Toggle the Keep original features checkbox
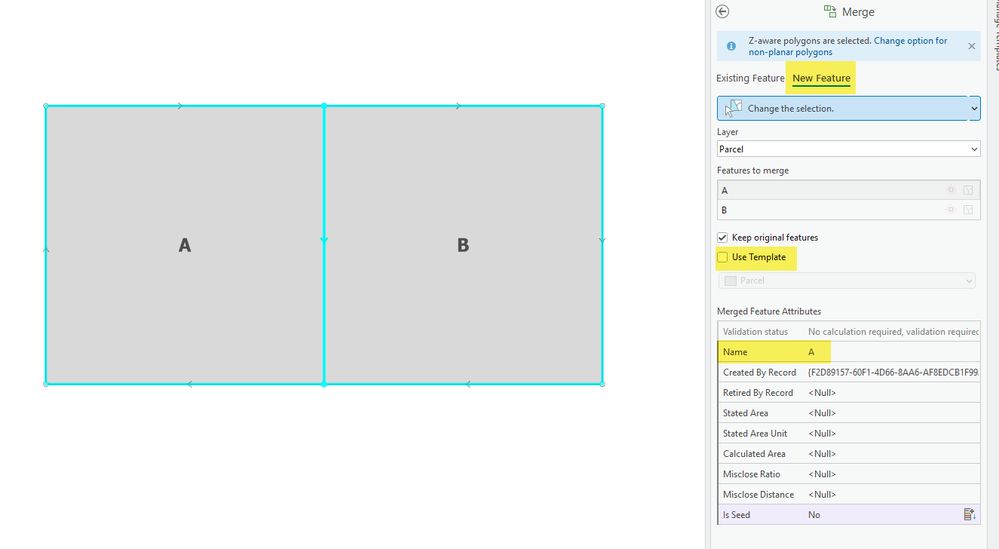The width and height of the screenshot is (999, 549). tap(722, 238)
